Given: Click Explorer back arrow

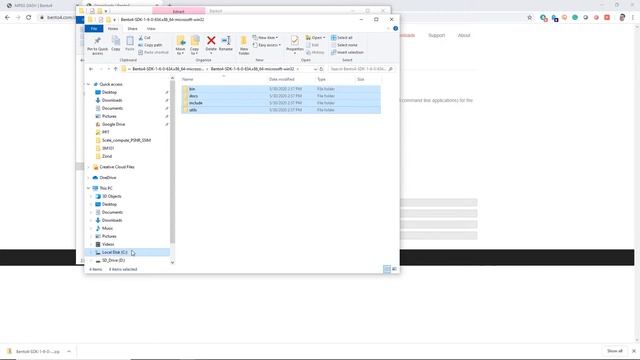Looking at the screenshot, I should (x=91, y=69).
